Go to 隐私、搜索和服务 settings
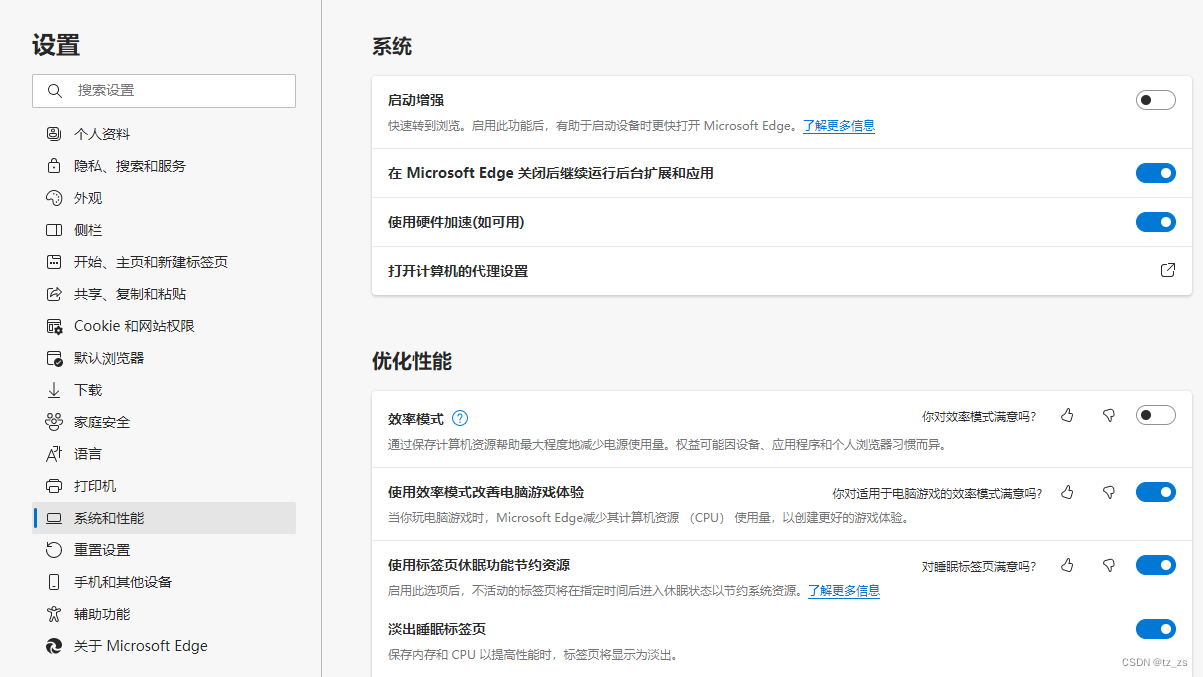Screen dimensions: 1203x677 pos(164,166)
